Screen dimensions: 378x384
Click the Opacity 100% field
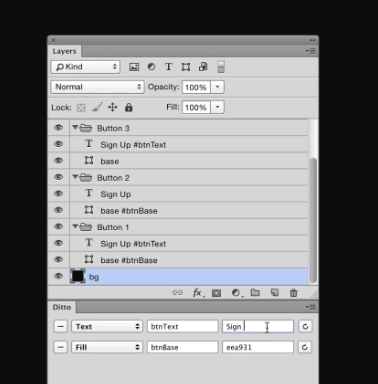(x=196, y=87)
